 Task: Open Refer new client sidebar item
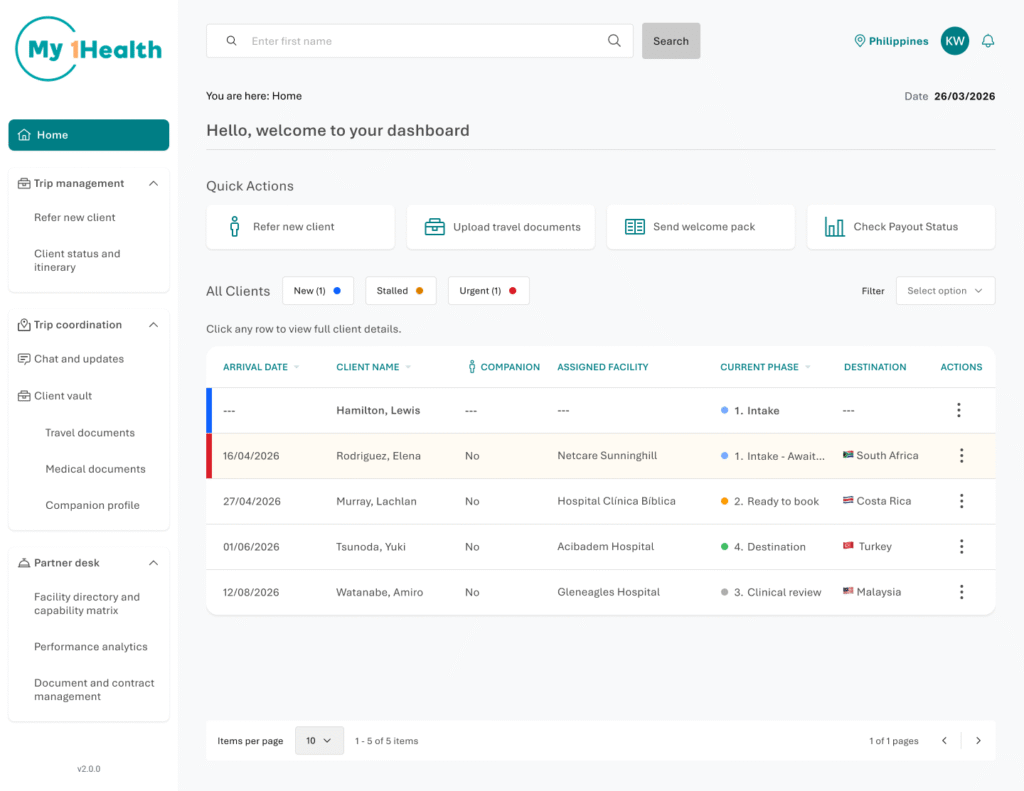click(74, 218)
